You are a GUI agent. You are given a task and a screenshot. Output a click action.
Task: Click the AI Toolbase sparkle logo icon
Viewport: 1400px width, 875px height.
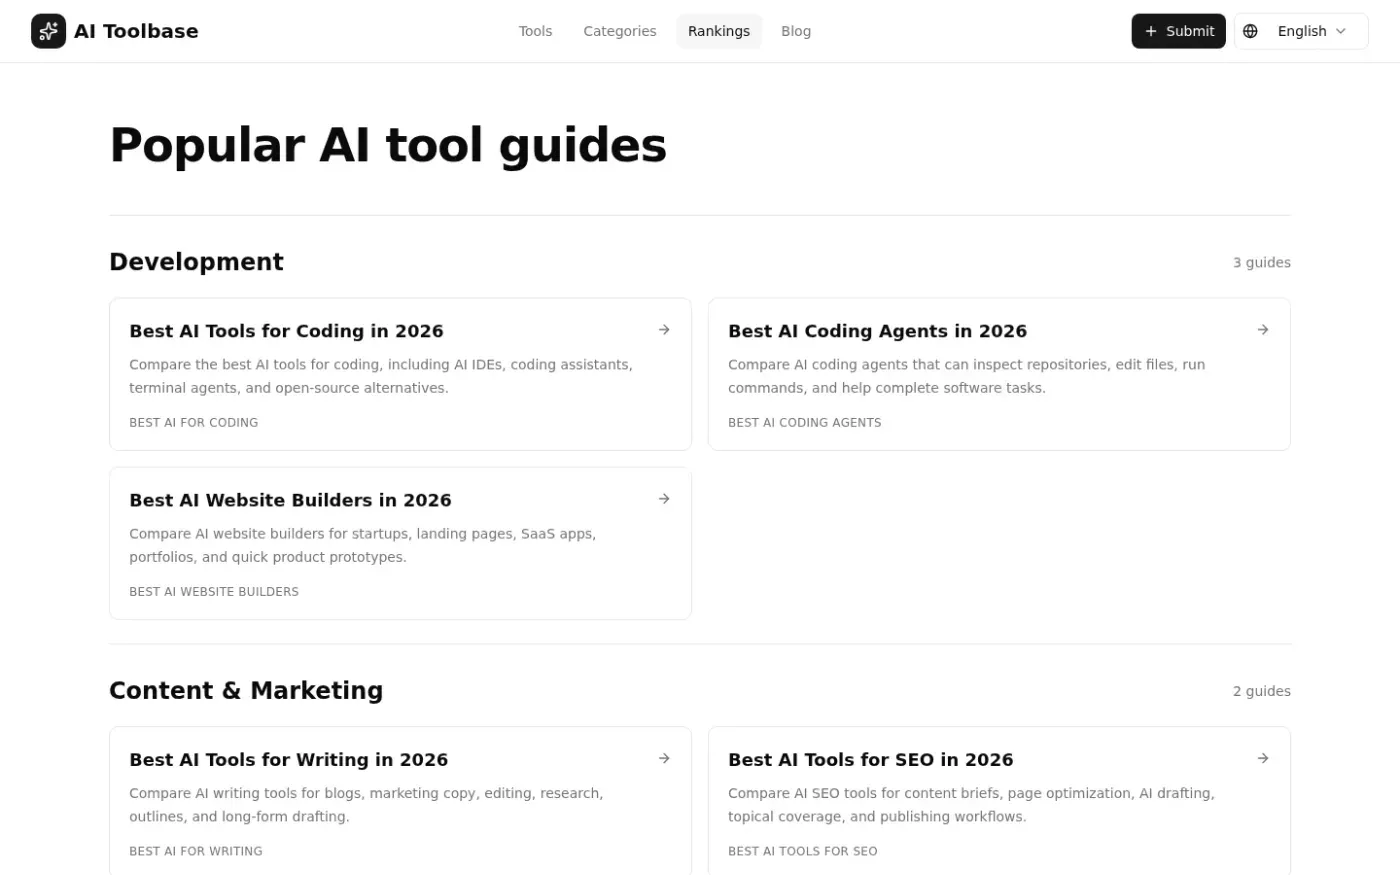pos(48,31)
